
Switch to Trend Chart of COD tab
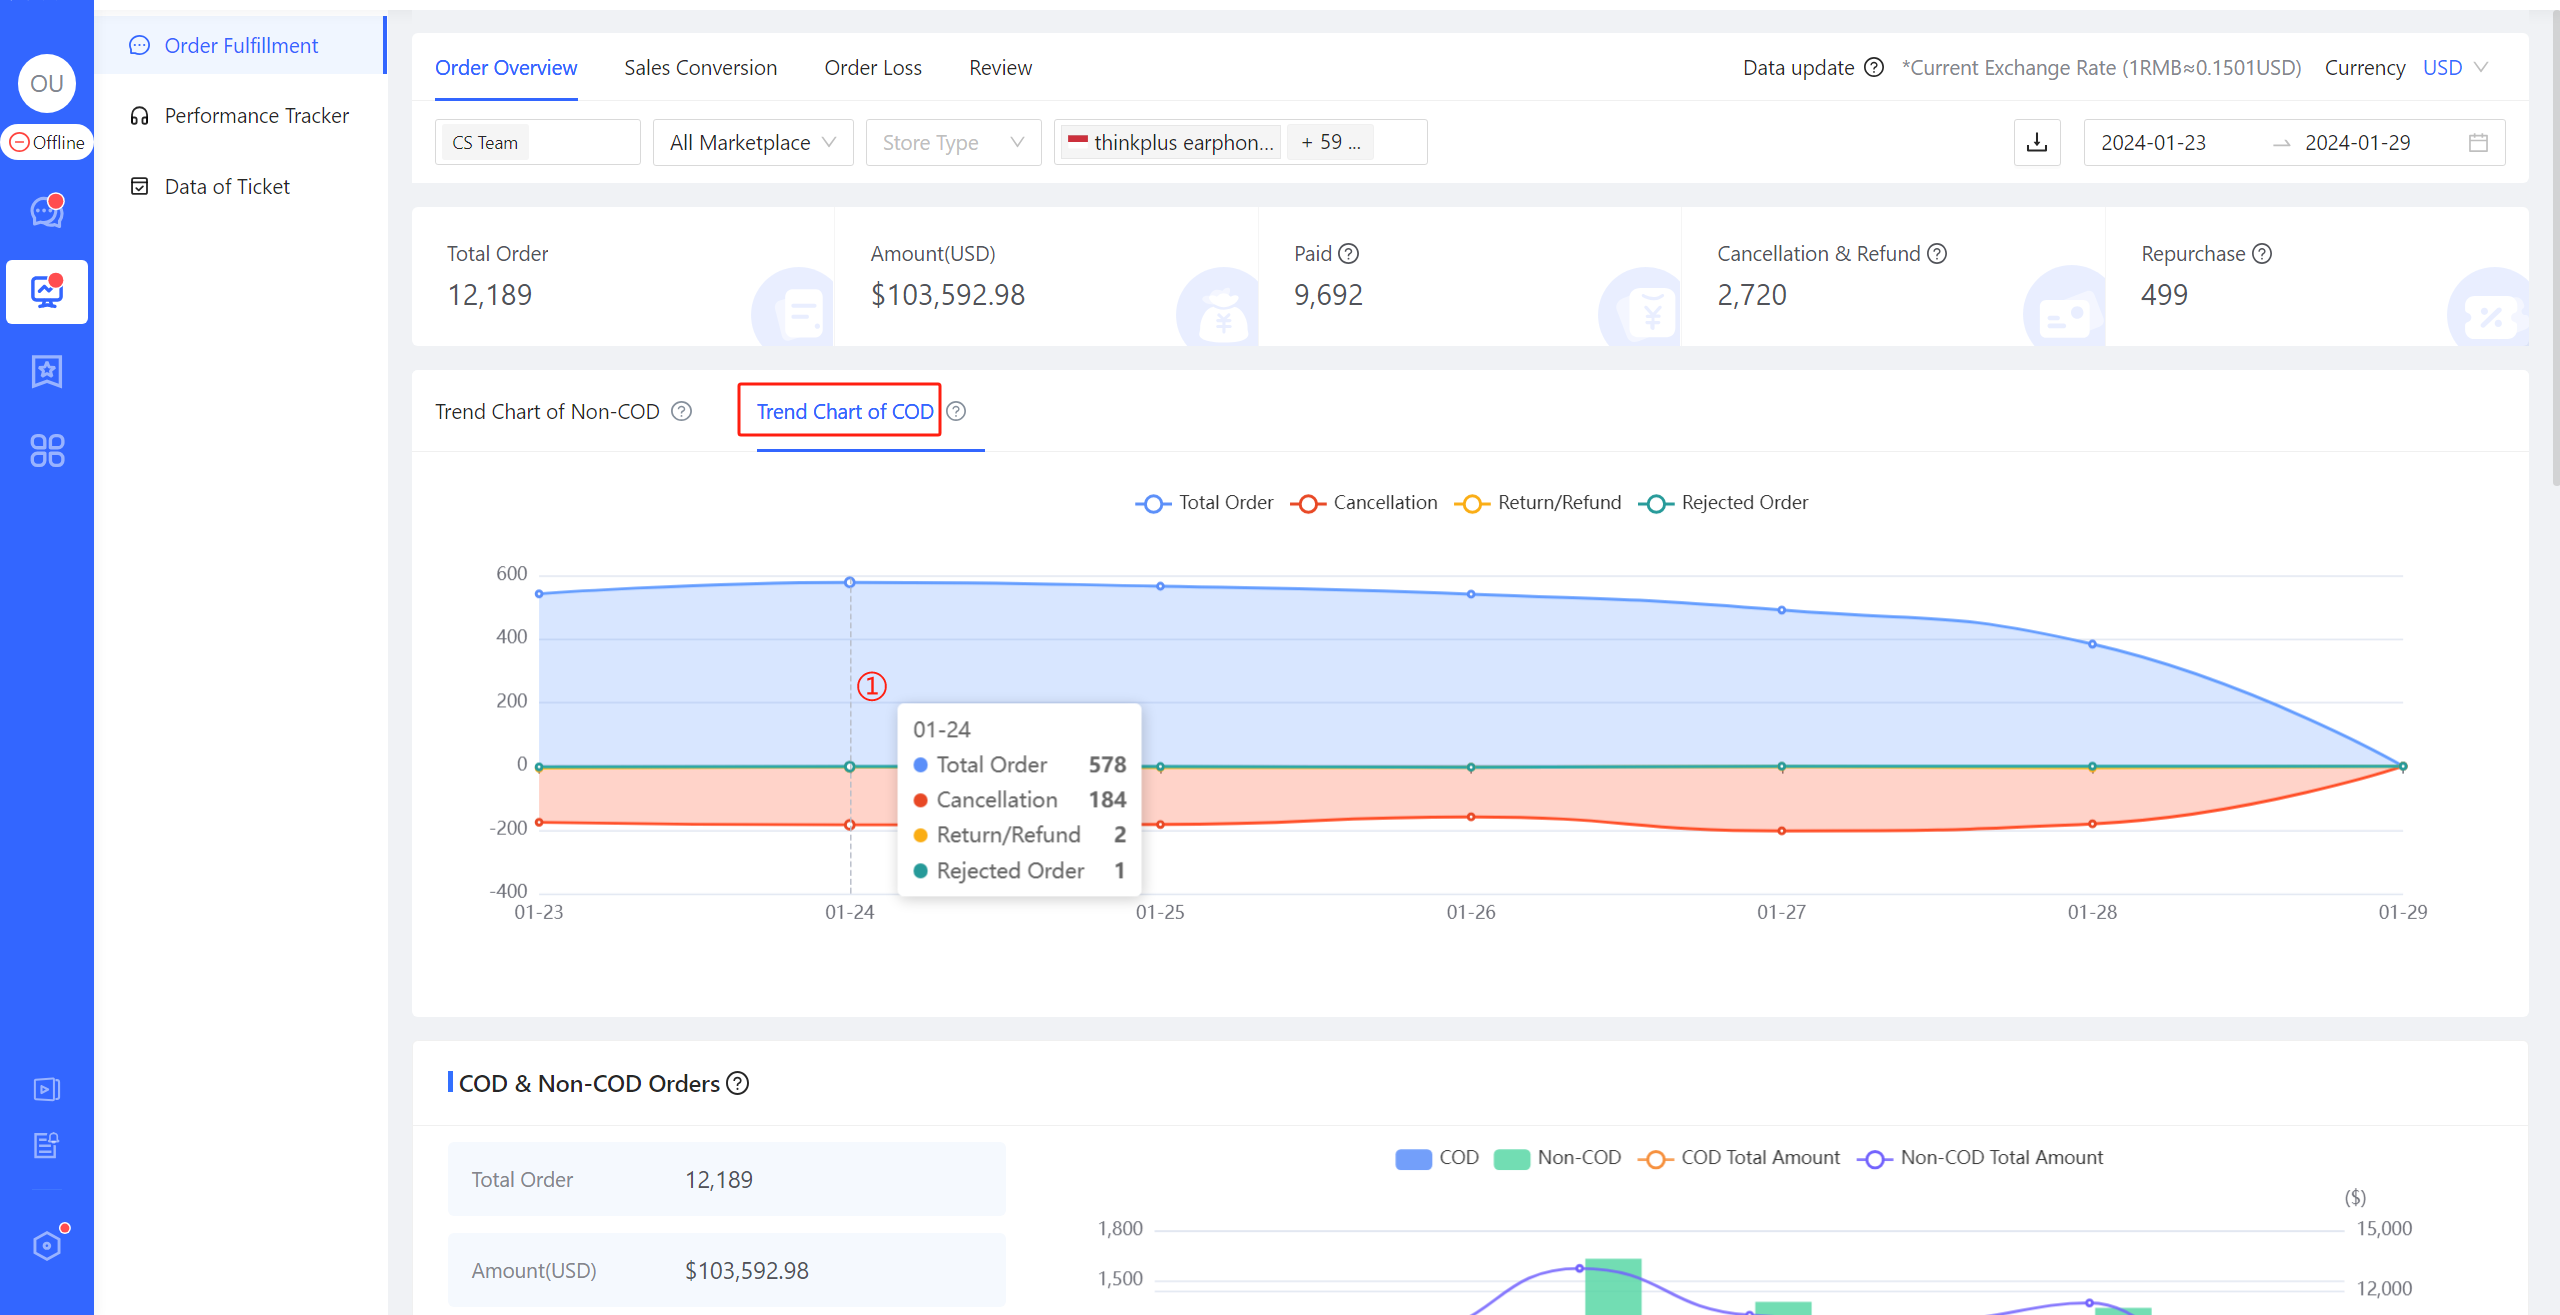click(845, 412)
